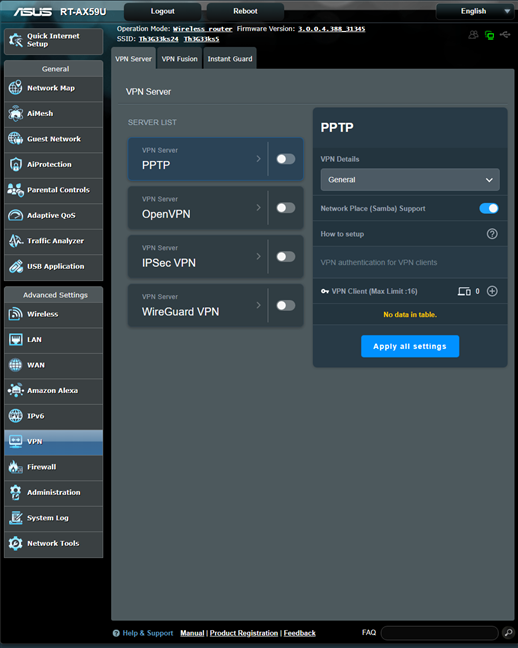
Task: Open the firmware version link
Action: [x=332, y=29]
